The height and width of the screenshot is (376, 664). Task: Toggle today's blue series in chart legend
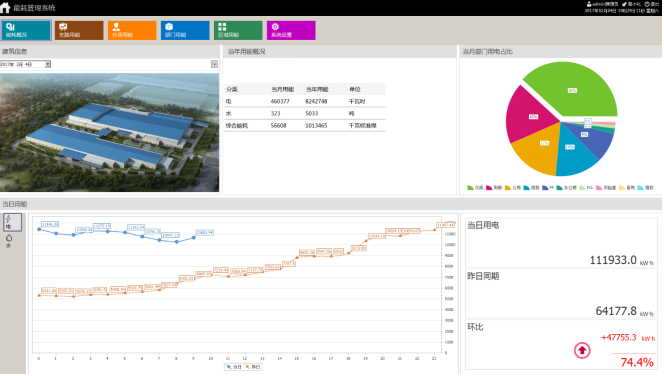coord(234,367)
